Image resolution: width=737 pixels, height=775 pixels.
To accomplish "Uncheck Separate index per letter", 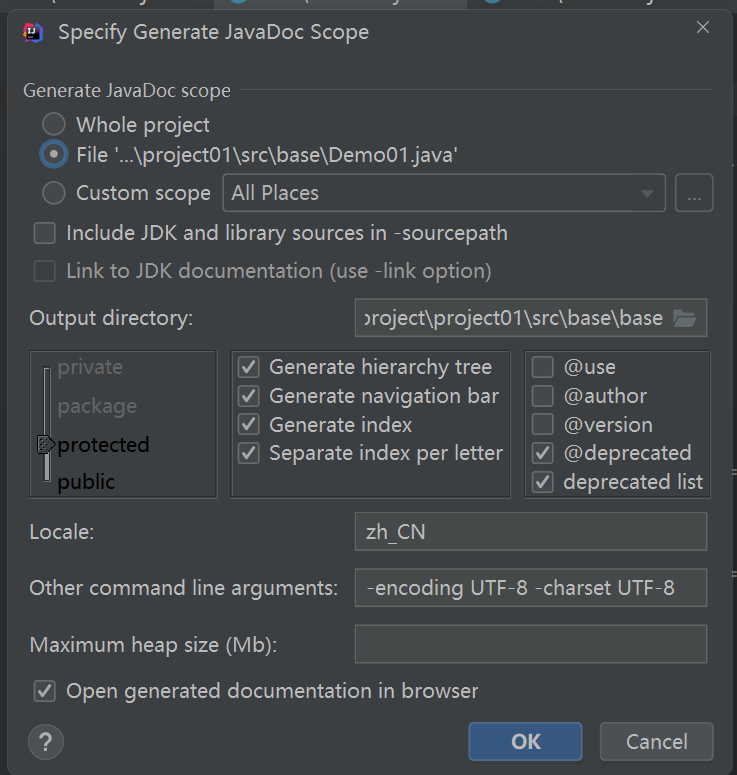I will tap(248, 453).
